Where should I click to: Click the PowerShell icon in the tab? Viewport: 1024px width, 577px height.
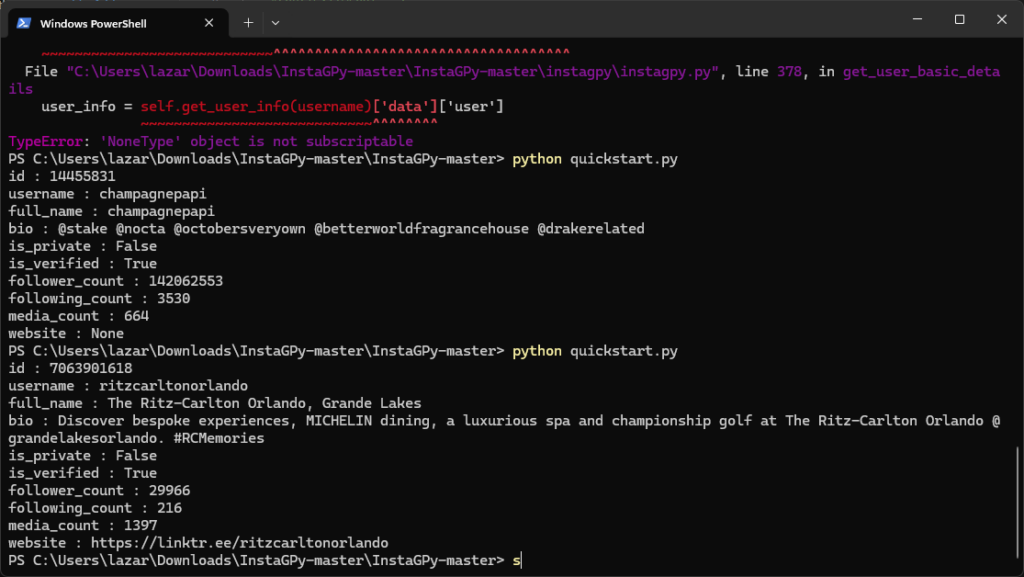[x=23, y=22]
